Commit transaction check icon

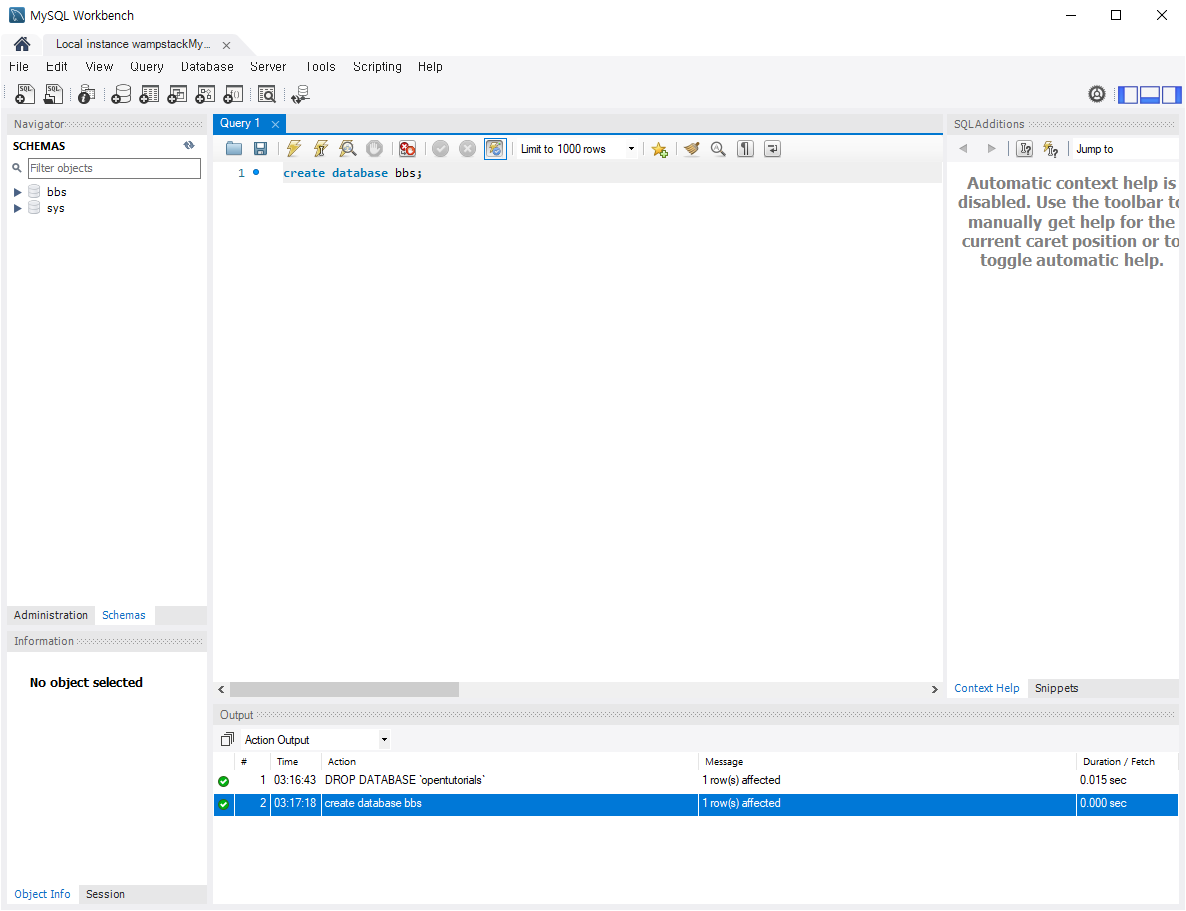pyautogui.click(x=440, y=149)
